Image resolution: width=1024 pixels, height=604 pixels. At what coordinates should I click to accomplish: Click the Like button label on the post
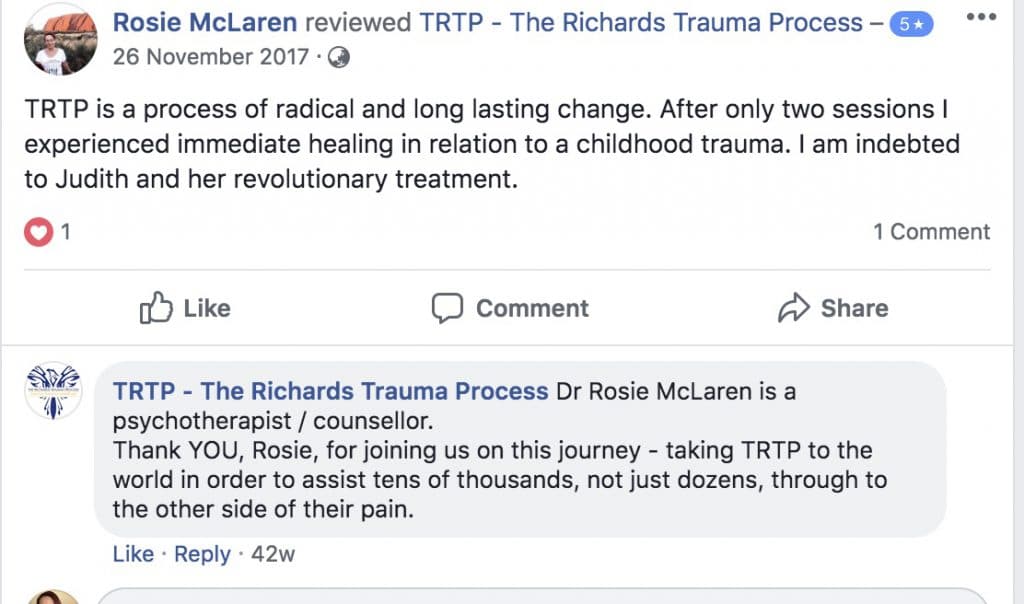pyautogui.click(x=207, y=308)
